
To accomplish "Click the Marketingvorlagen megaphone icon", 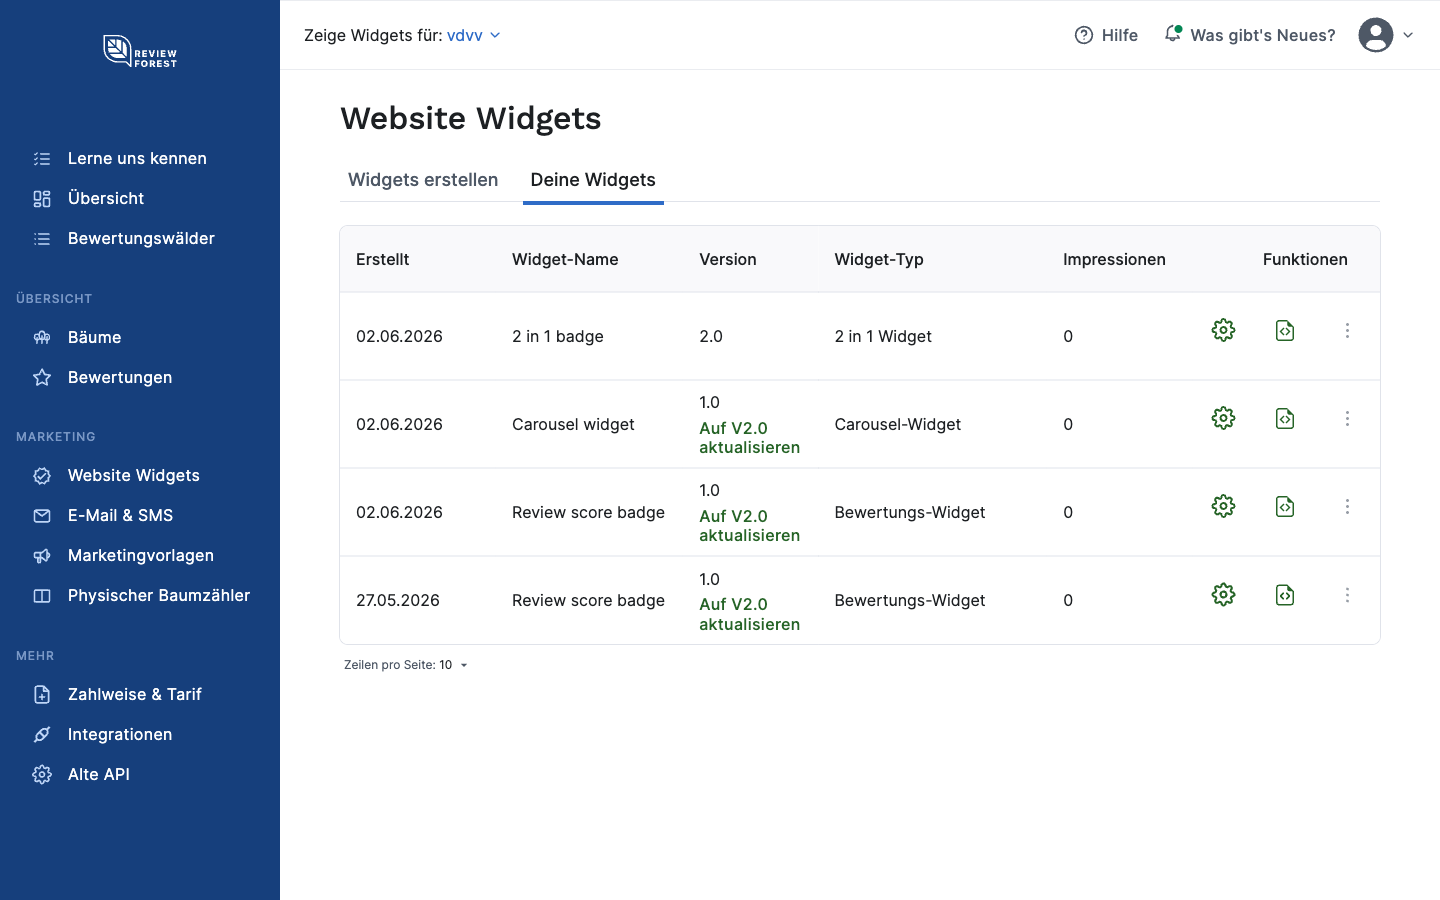I will (42, 556).
